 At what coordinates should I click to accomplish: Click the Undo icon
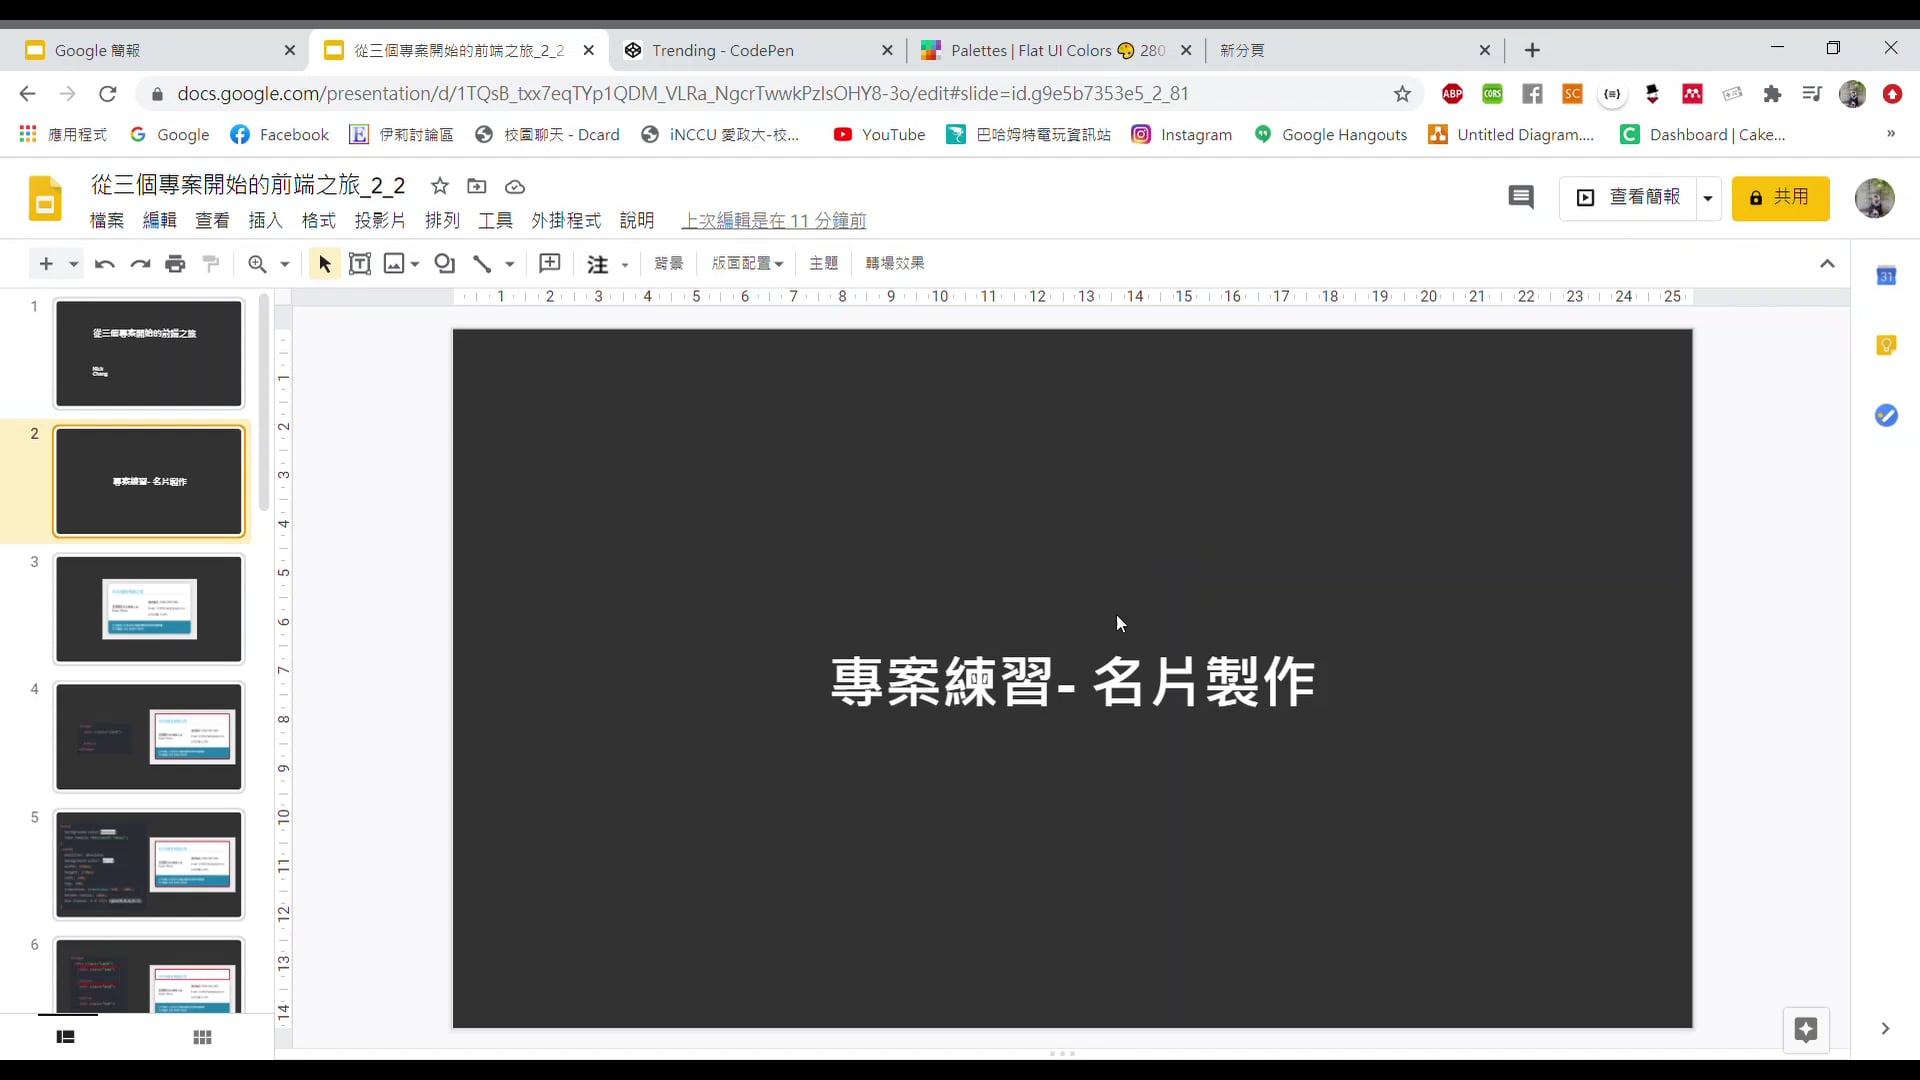pyautogui.click(x=104, y=263)
